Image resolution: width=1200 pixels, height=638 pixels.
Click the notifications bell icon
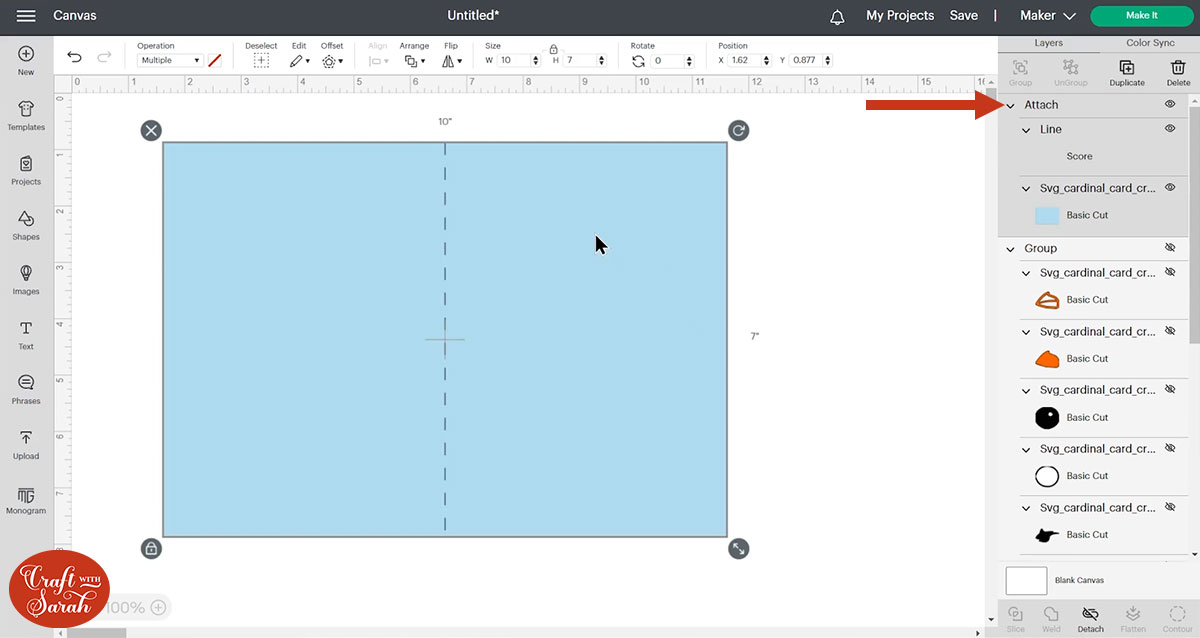[837, 16]
